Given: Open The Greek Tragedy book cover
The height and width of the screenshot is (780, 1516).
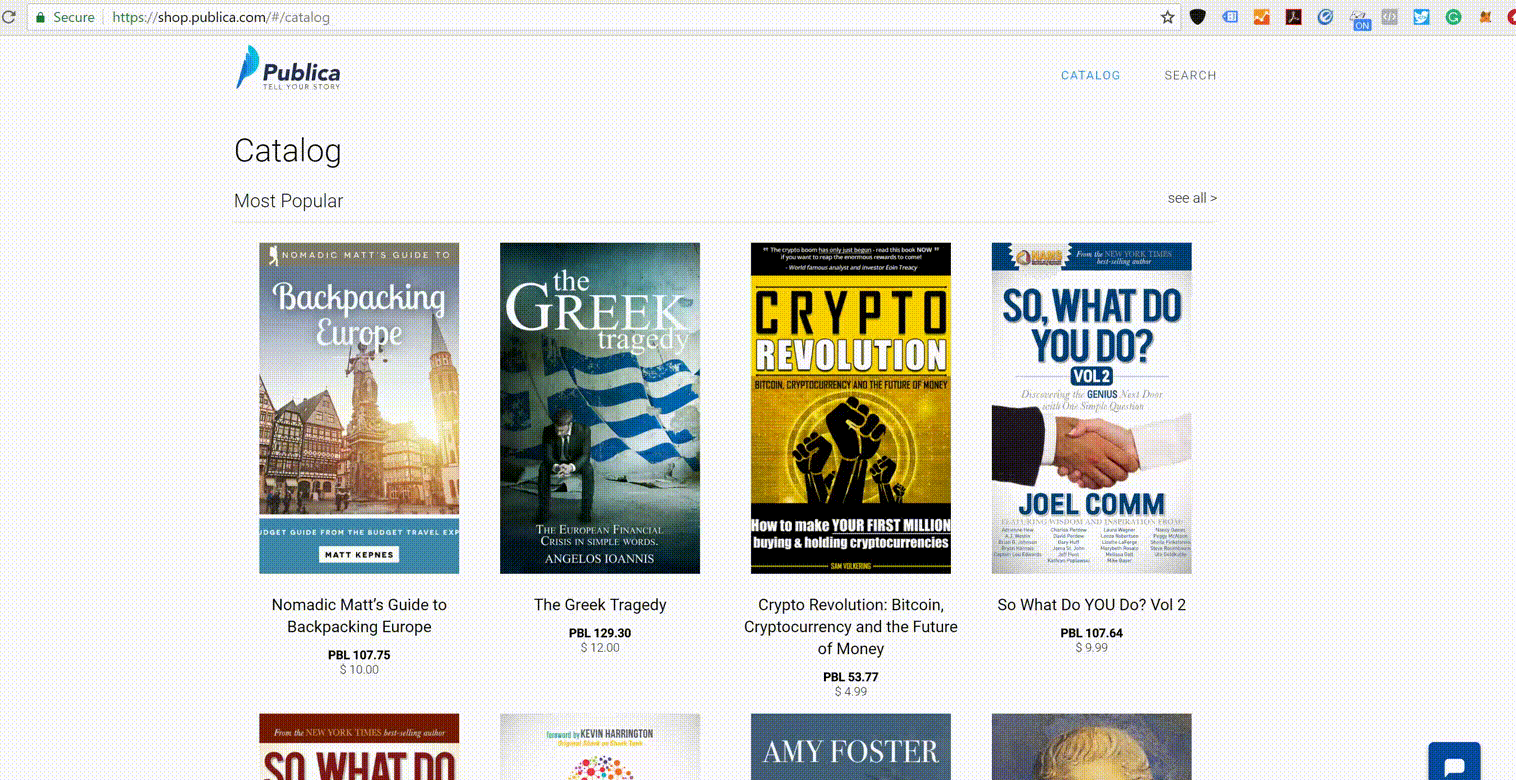Looking at the screenshot, I should pyautogui.click(x=600, y=408).
